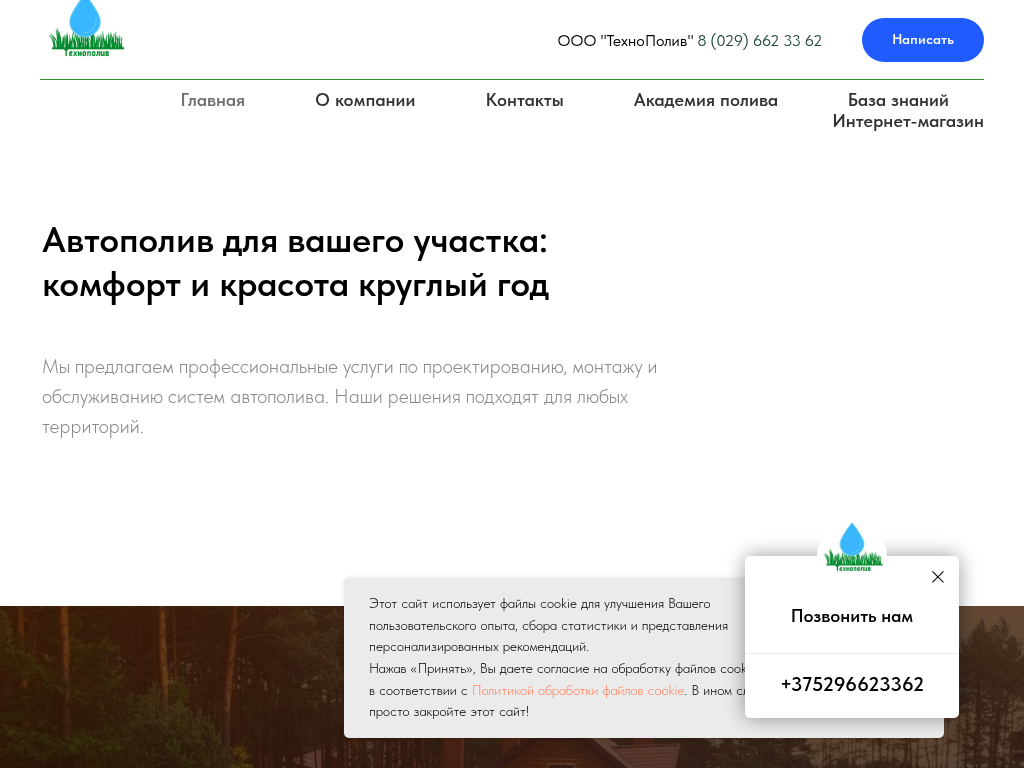Open the База знаний section

[x=898, y=100]
